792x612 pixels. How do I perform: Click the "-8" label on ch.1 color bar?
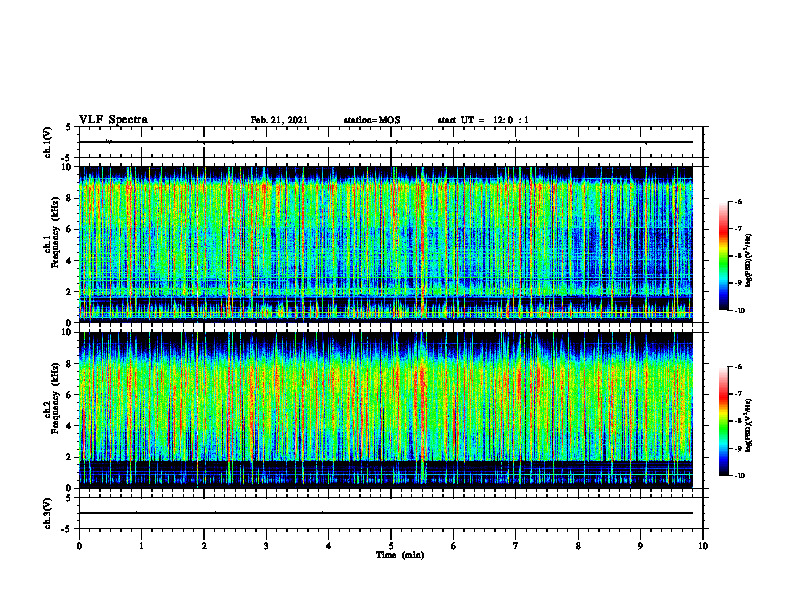pos(738,256)
